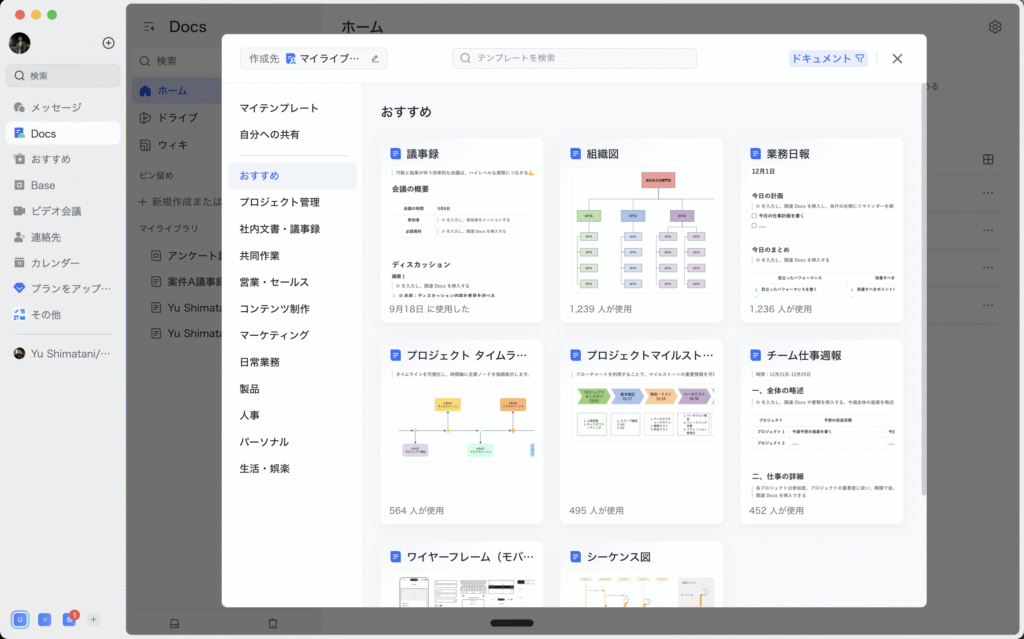Click the trash icon at the bottom
This screenshot has height=639, width=1024.
pyautogui.click(x=272, y=623)
